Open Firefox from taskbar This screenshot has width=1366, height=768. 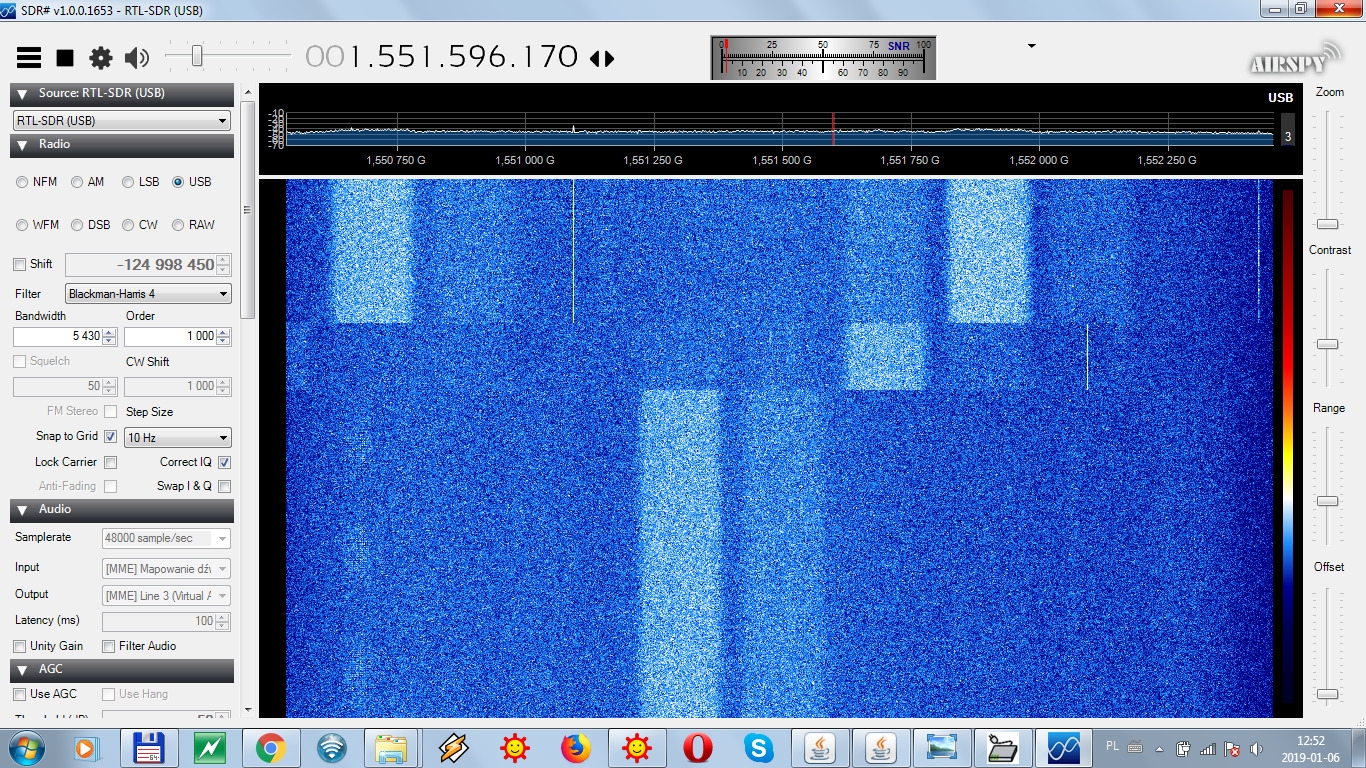(x=575, y=748)
